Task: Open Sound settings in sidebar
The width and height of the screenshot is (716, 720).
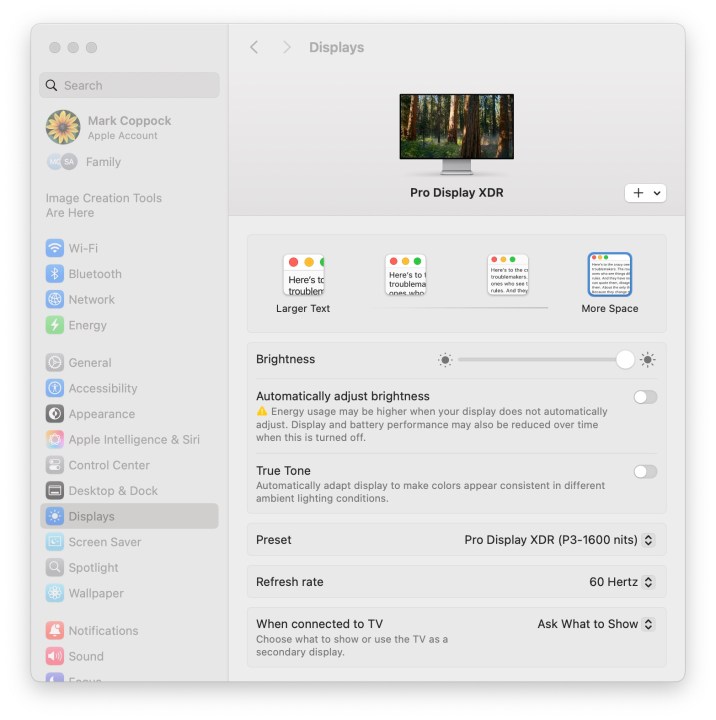Action: (x=129, y=656)
